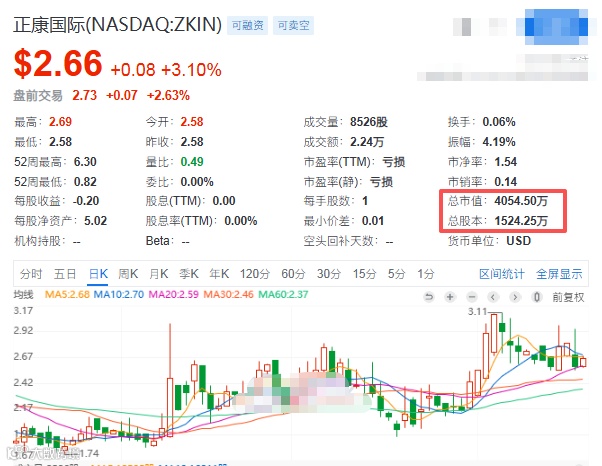This screenshot has height=466, width=602.
Task: Open 区间统计 range statistics
Action: pyautogui.click(x=502, y=274)
